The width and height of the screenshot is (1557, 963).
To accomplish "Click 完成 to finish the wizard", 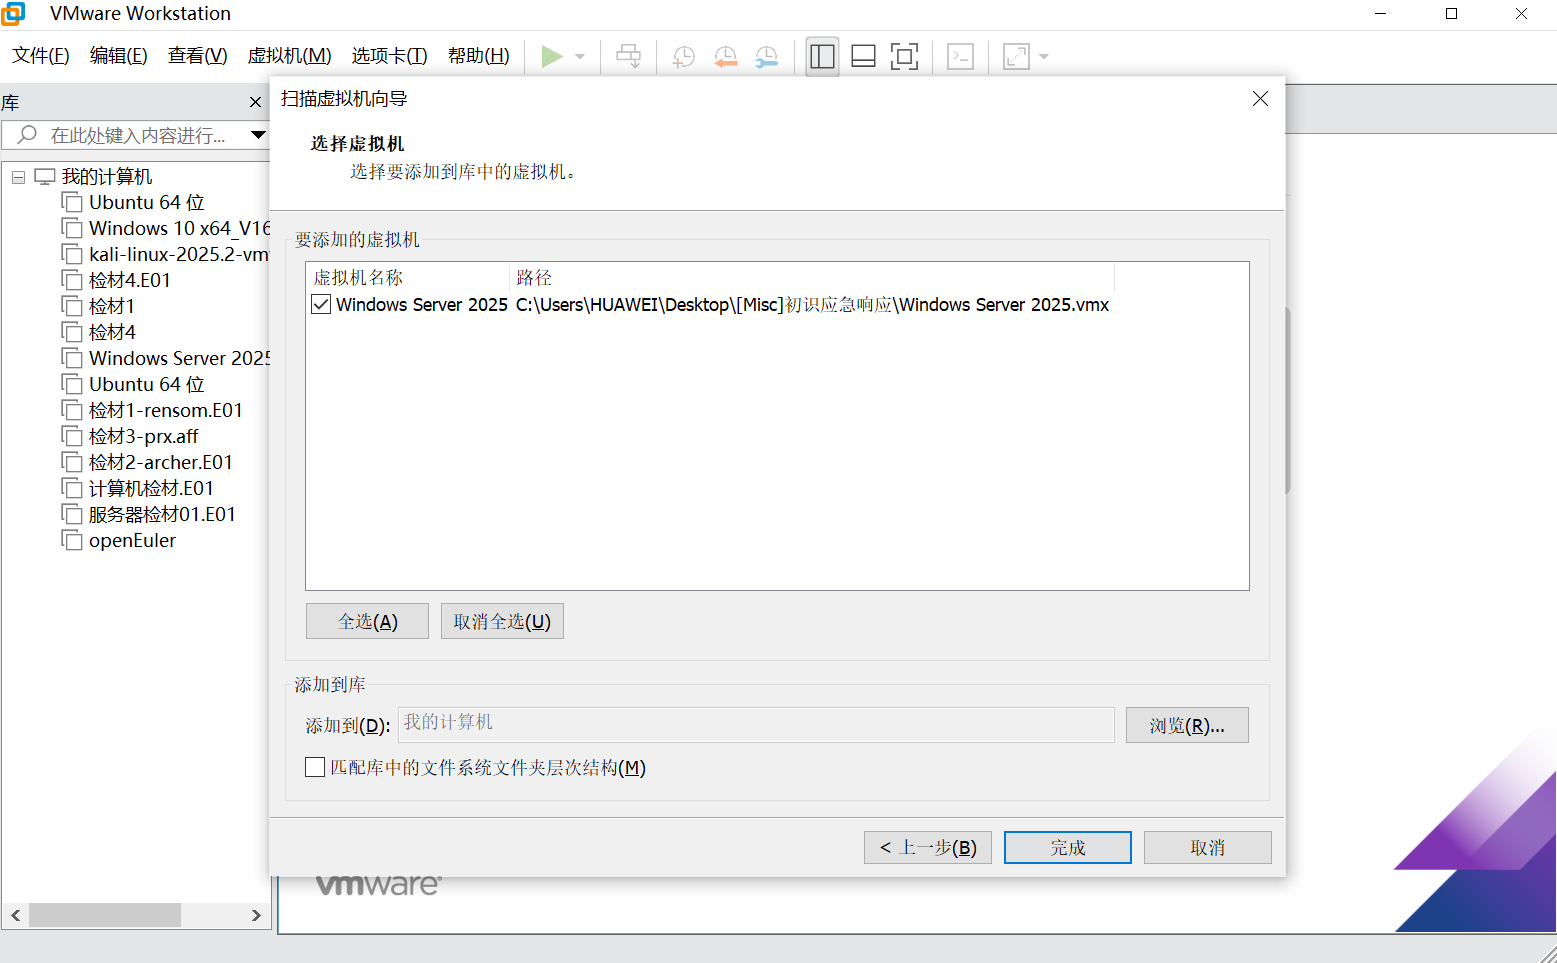I will [x=1068, y=848].
